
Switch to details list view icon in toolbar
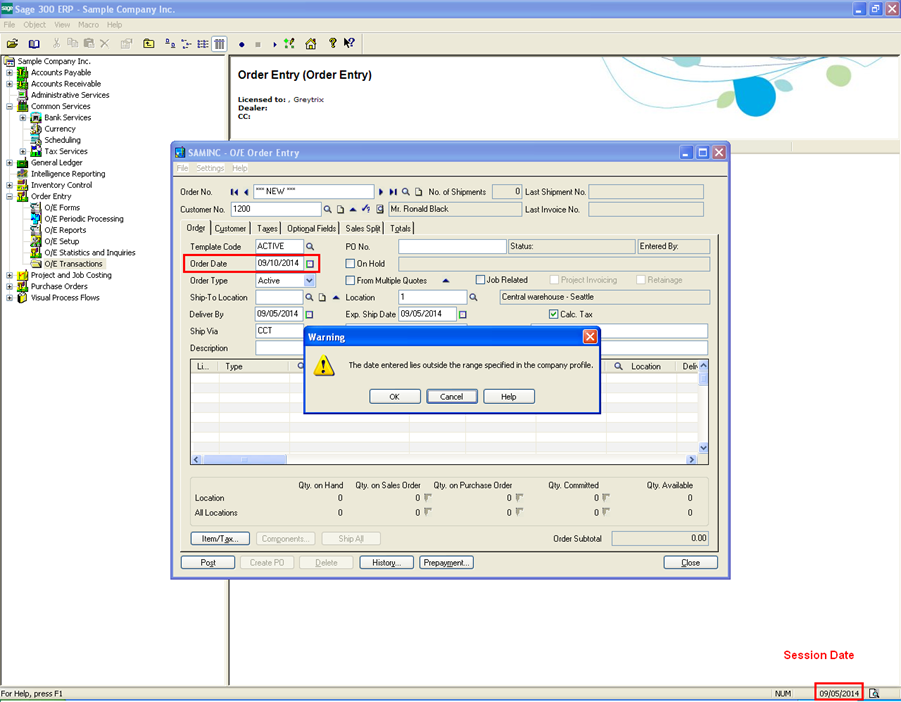pyautogui.click(x=219, y=44)
